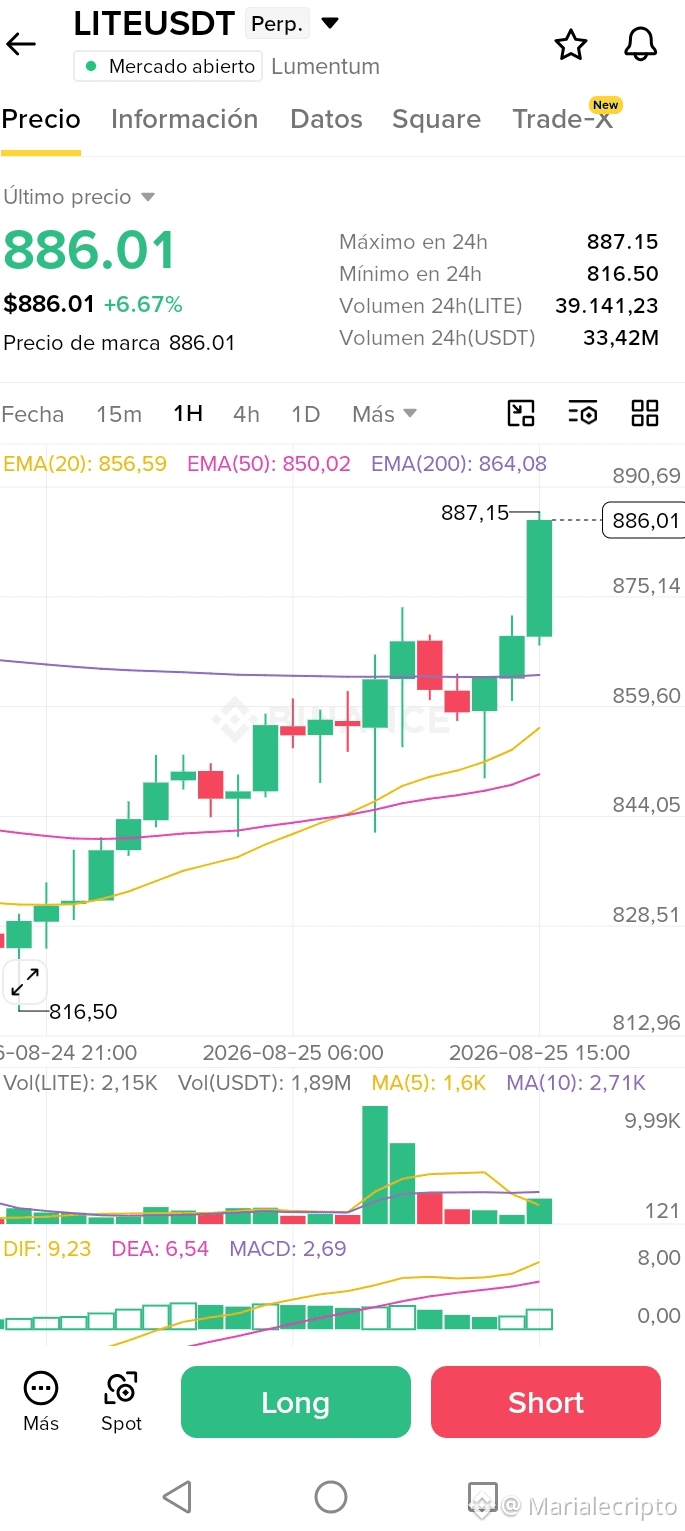Open price alert bell icon

[x=641, y=44]
